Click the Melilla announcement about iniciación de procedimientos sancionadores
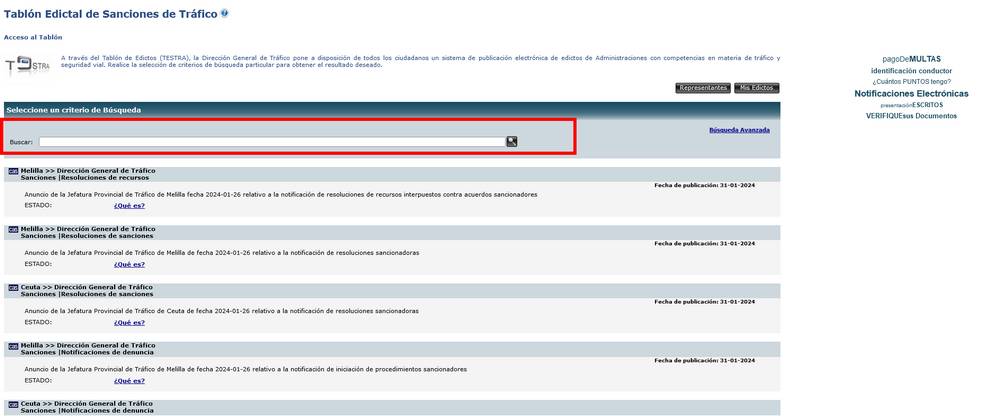The image size is (1000, 416). click(x=246, y=369)
